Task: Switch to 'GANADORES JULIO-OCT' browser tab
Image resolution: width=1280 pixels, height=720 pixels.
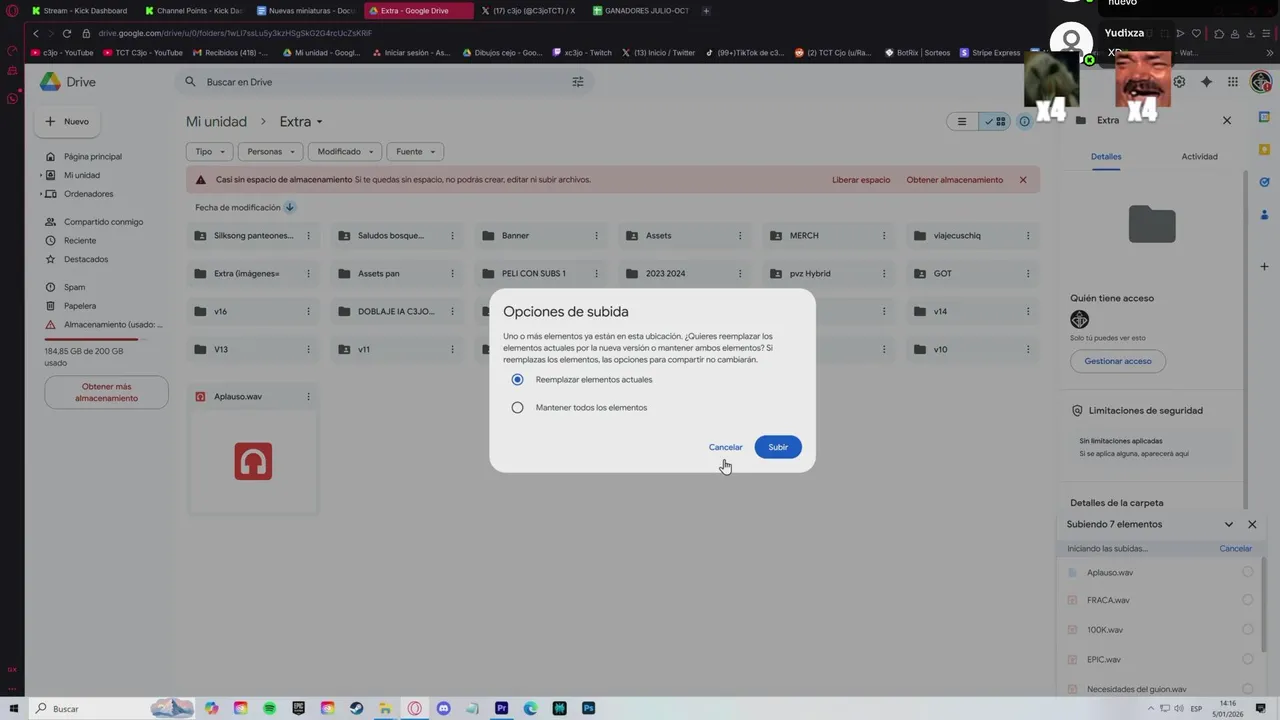Action: pos(642,11)
